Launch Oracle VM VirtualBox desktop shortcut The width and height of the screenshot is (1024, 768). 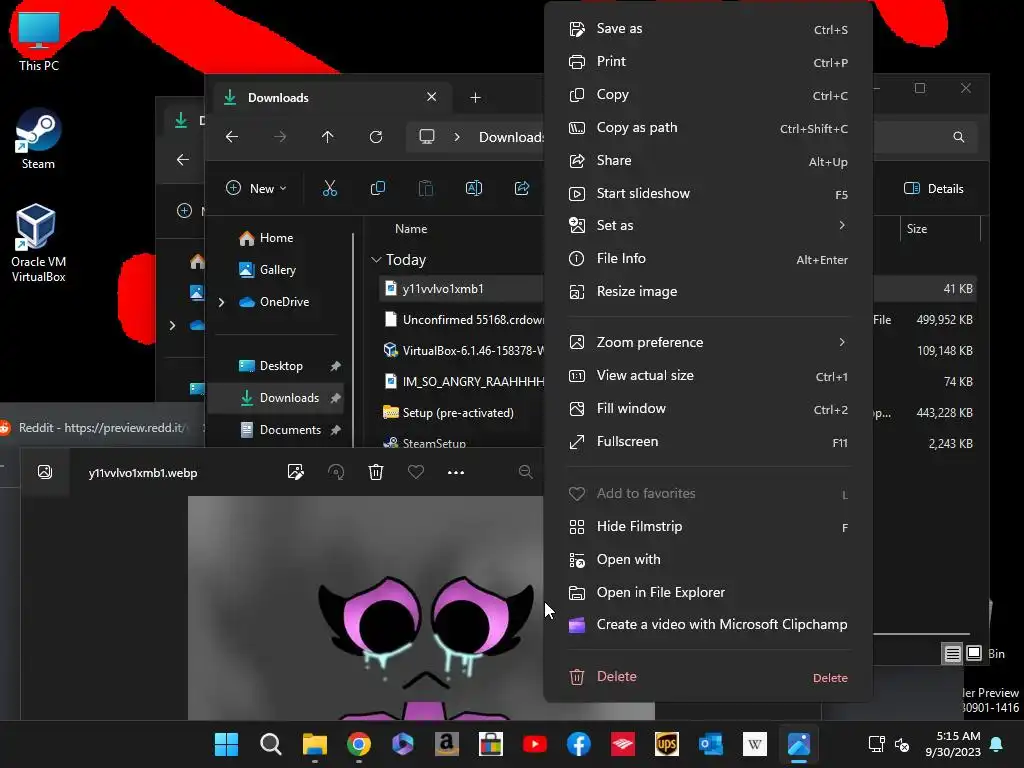(x=38, y=243)
